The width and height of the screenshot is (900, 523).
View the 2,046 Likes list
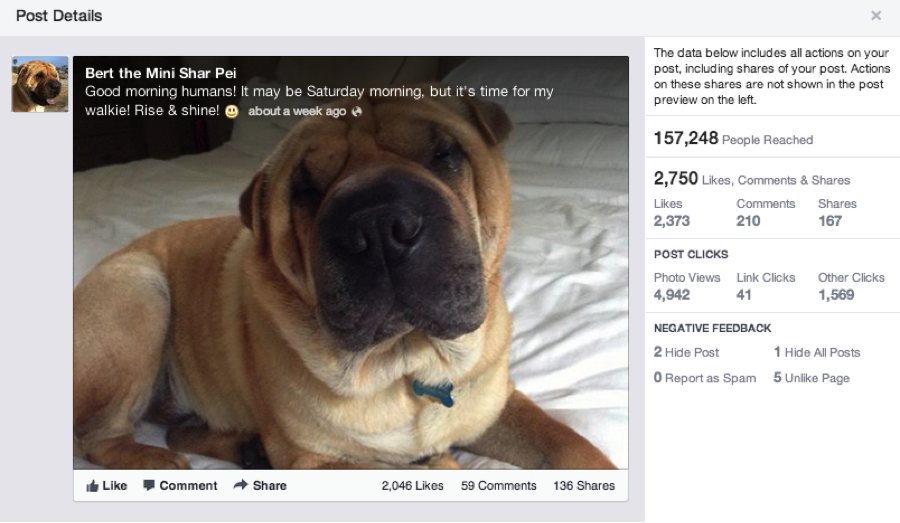pos(412,486)
